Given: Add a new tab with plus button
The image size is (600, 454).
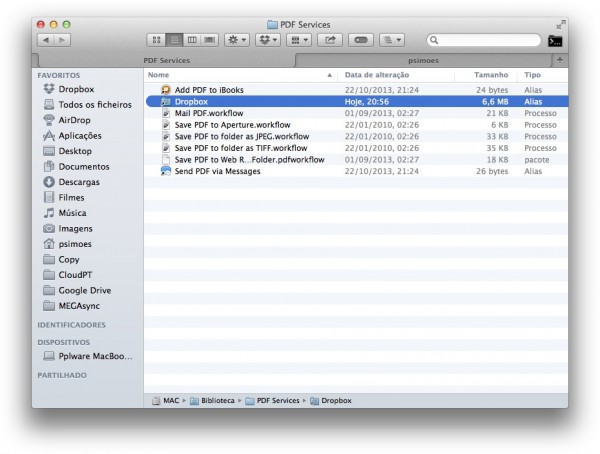Looking at the screenshot, I should (x=560, y=60).
